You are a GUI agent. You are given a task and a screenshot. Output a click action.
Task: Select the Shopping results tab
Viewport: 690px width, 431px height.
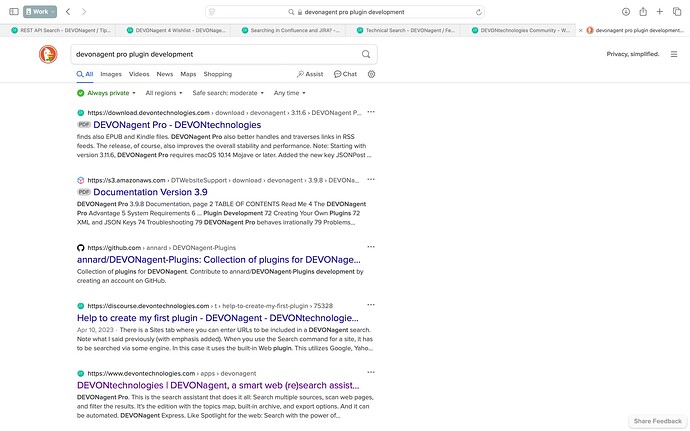(217, 74)
